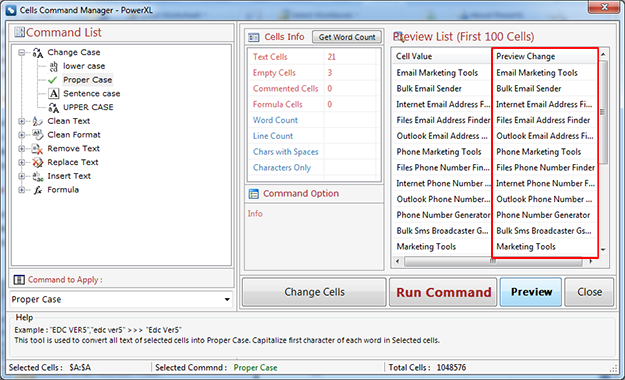
Task: Click the Formula Cells row
Action: pyautogui.click(x=313, y=104)
